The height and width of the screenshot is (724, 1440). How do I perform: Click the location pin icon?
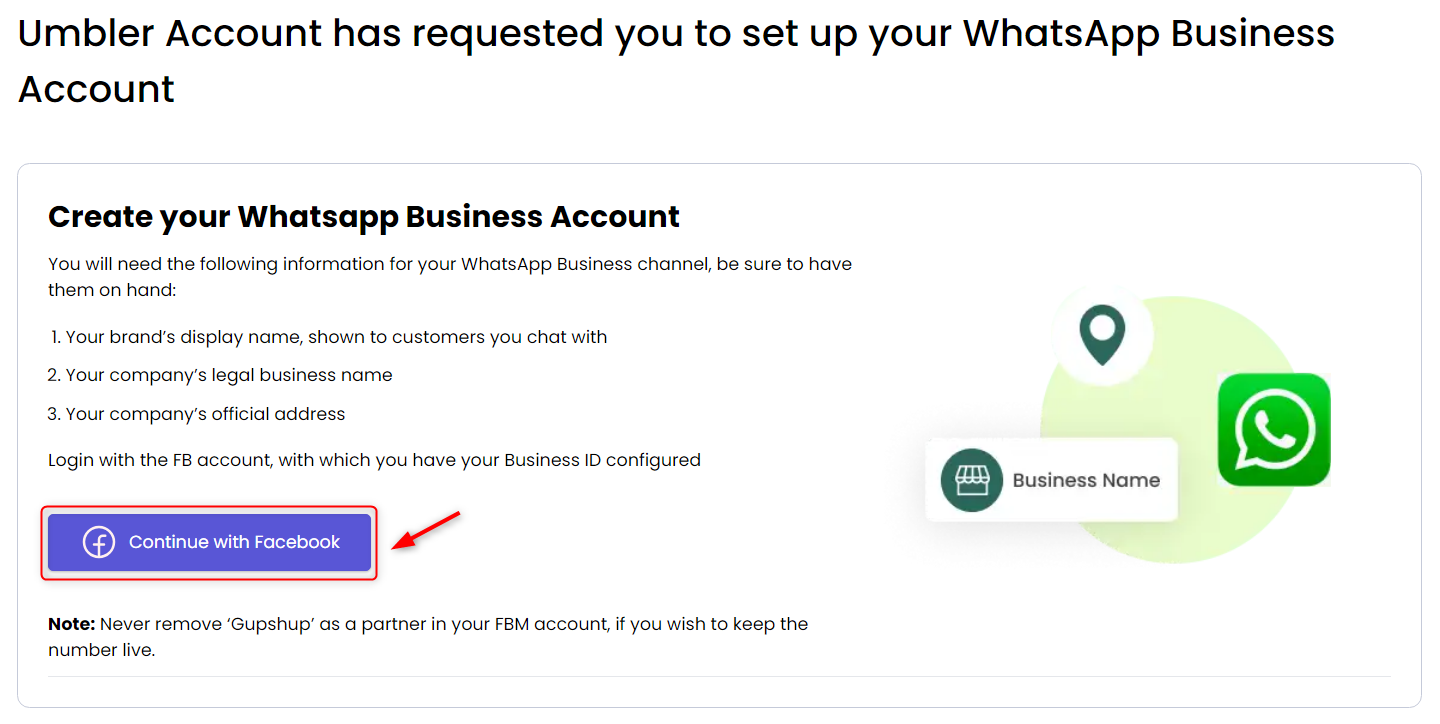[x=1102, y=335]
